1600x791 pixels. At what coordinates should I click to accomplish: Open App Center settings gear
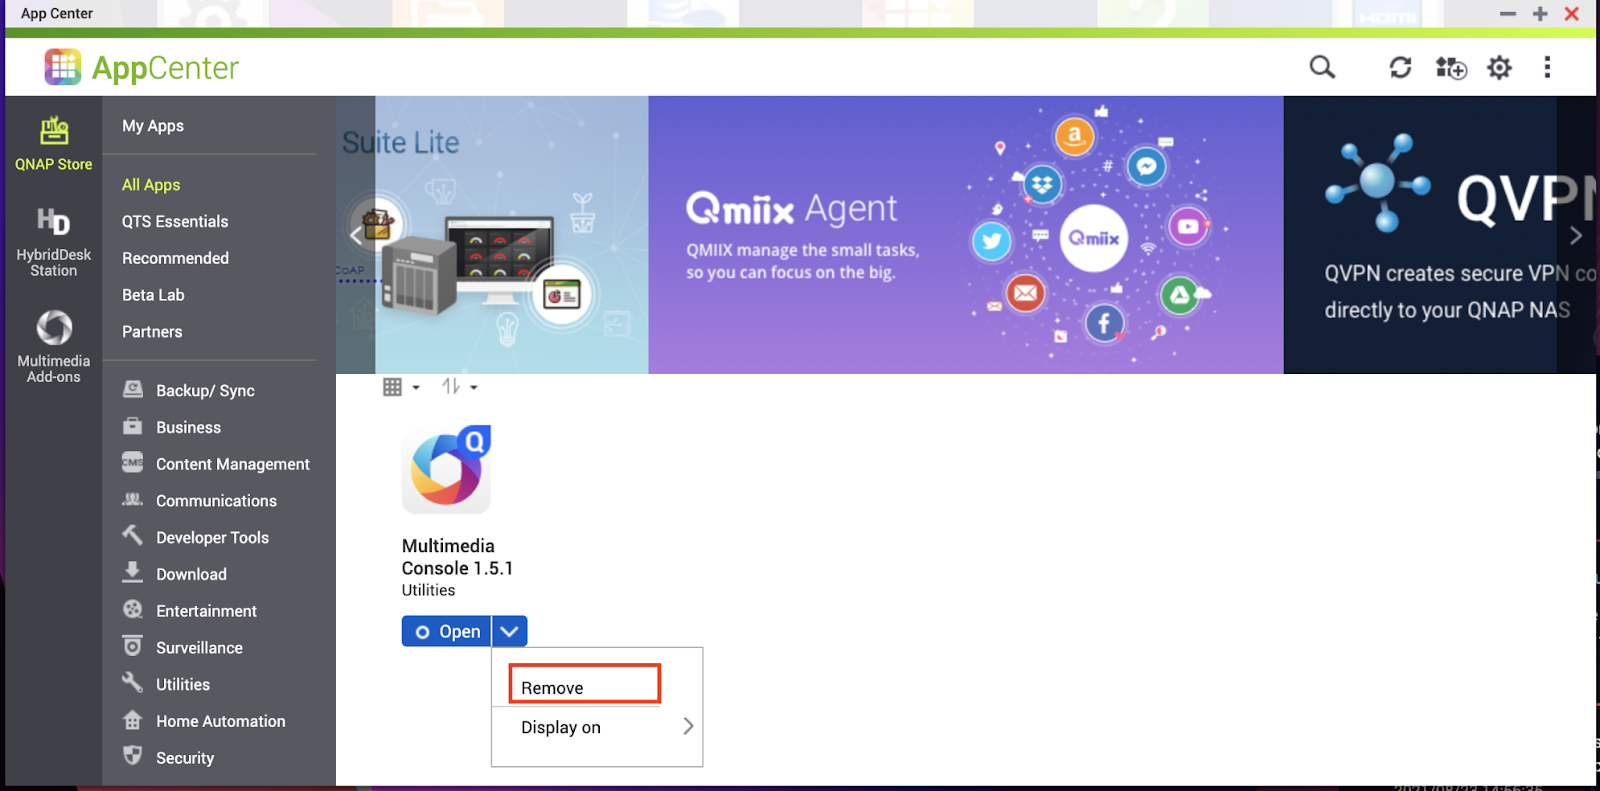tap(1499, 67)
